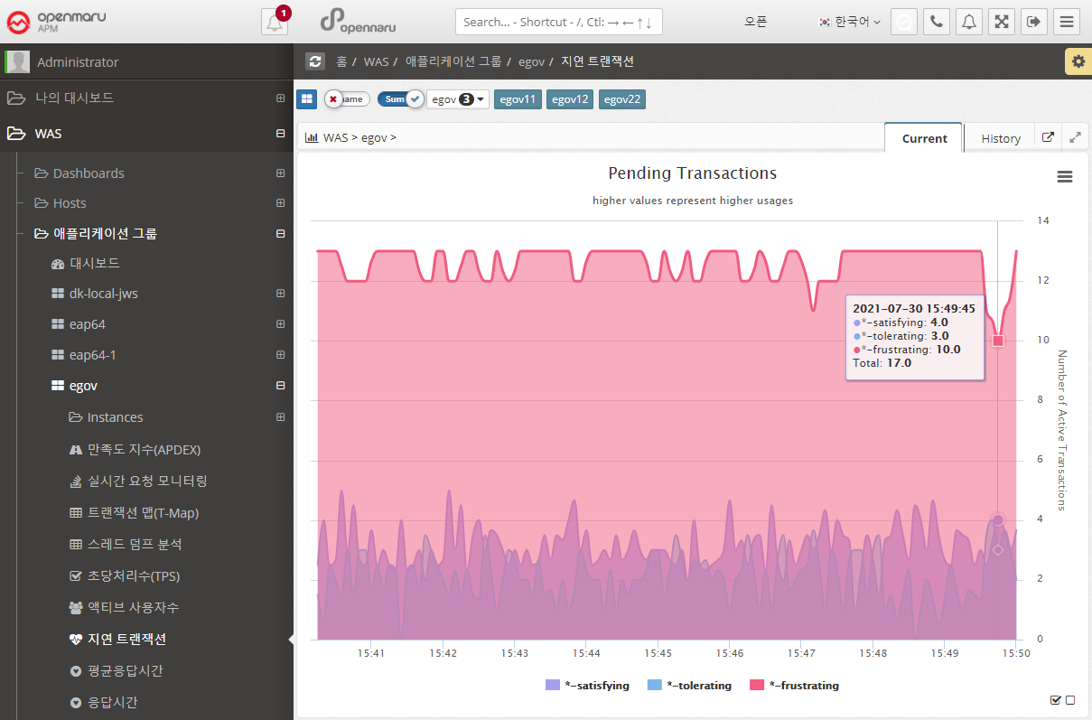Image resolution: width=1092 pixels, height=720 pixels.
Task: Open the 한국어 language dropdown
Action: coord(849,22)
